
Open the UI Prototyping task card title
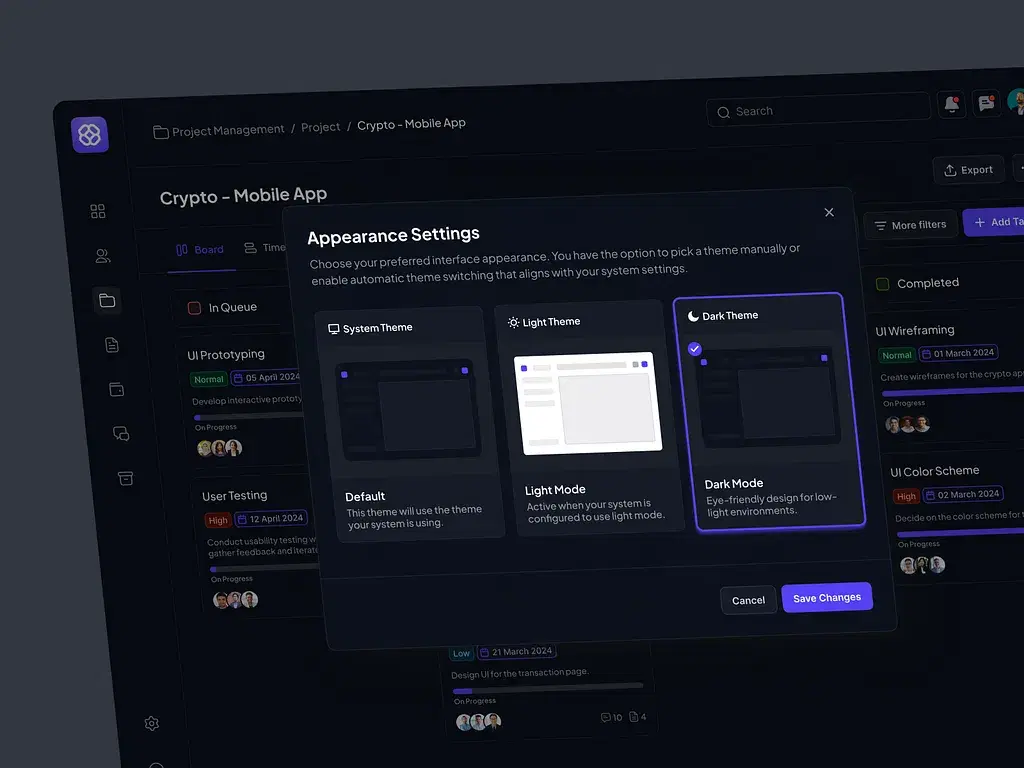point(226,355)
